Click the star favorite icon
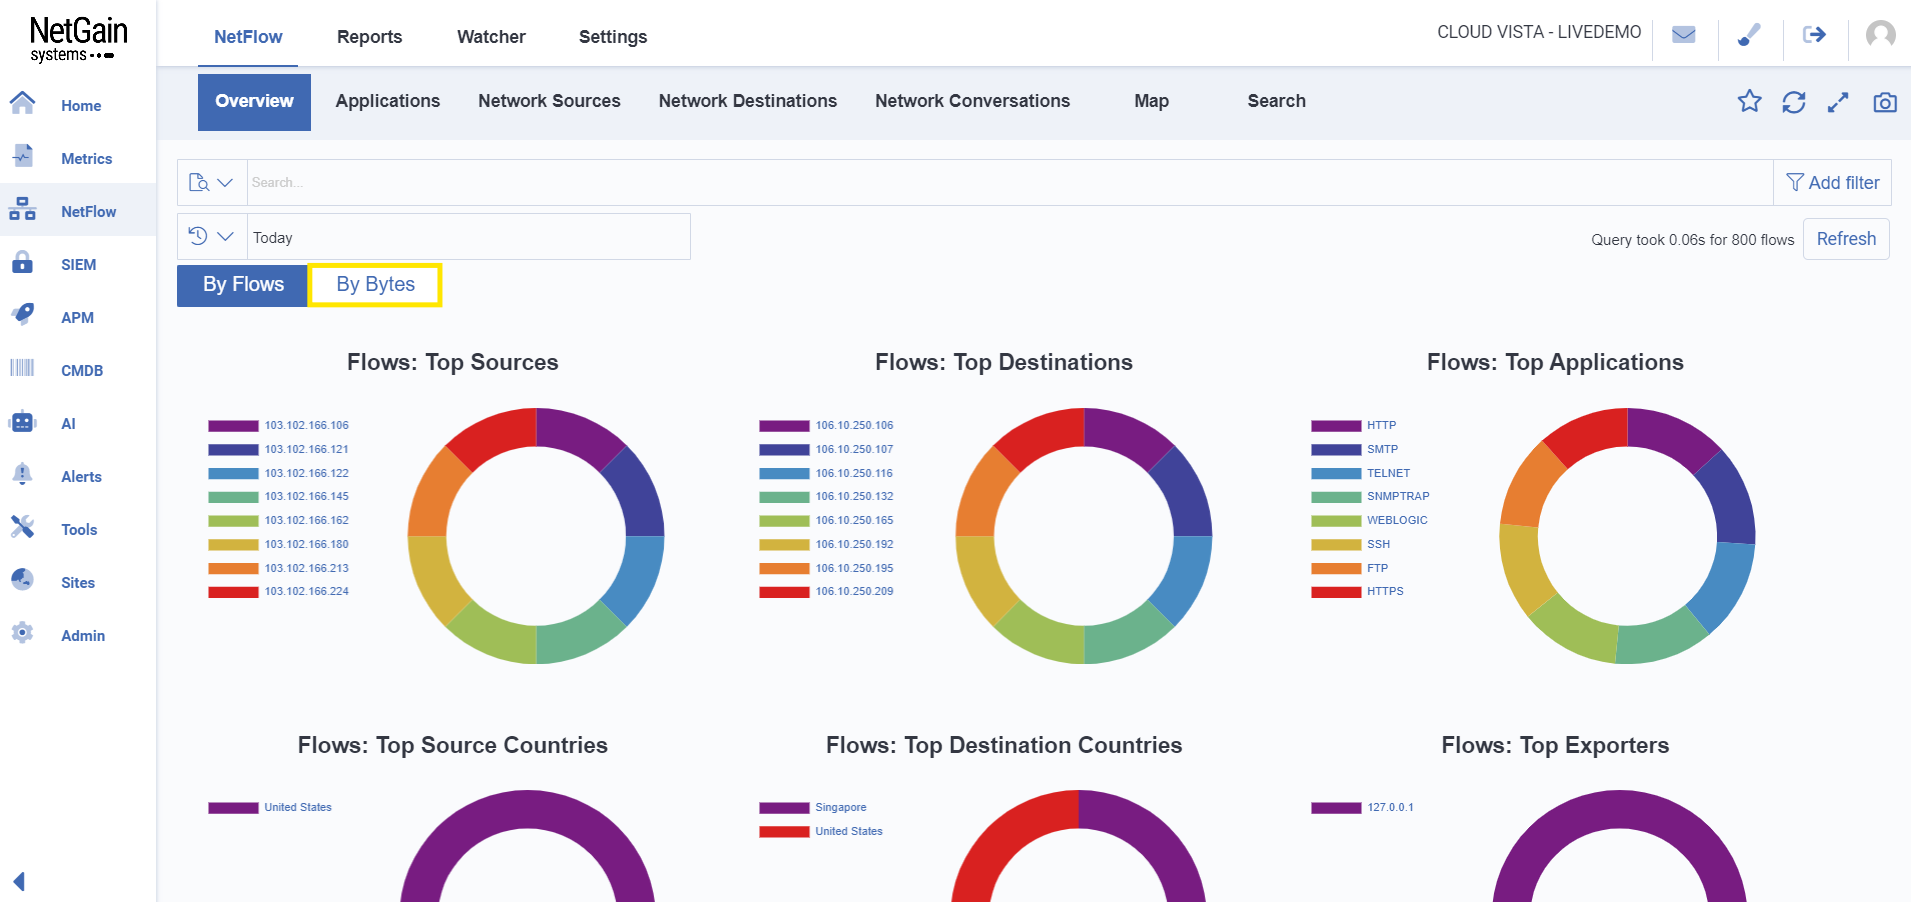Screen dimensions: 1911x902 point(1749,101)
